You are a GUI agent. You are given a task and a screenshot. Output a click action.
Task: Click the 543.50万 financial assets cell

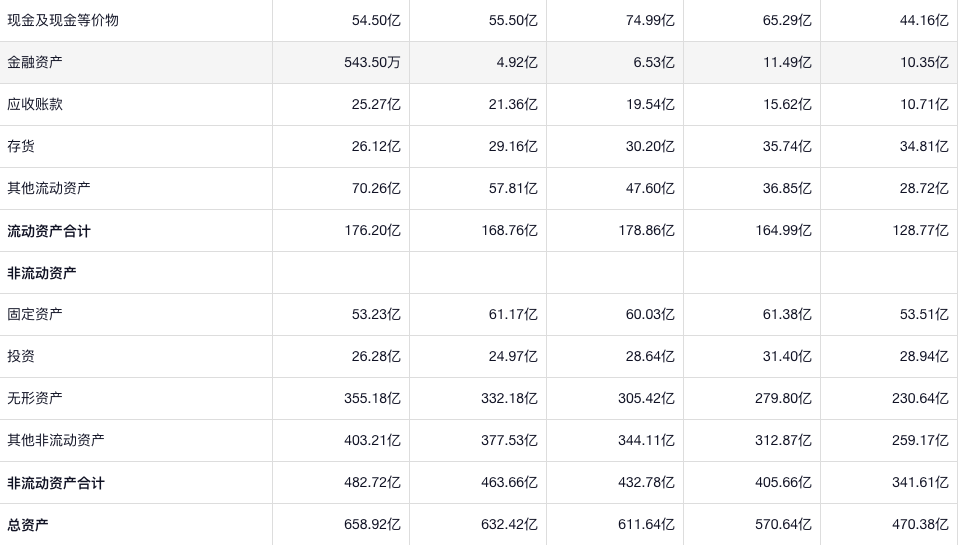(x=372, y=62)
